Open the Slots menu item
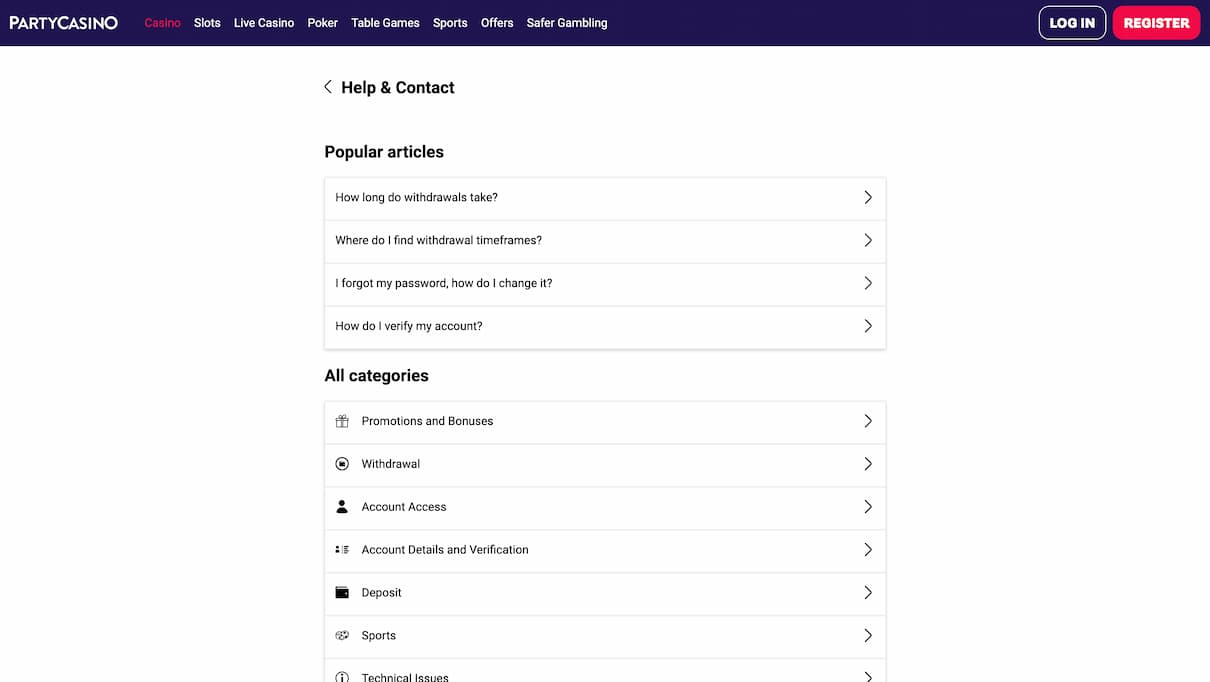The width and height of the screenshot is (1210, 682). tap(207, 23)
